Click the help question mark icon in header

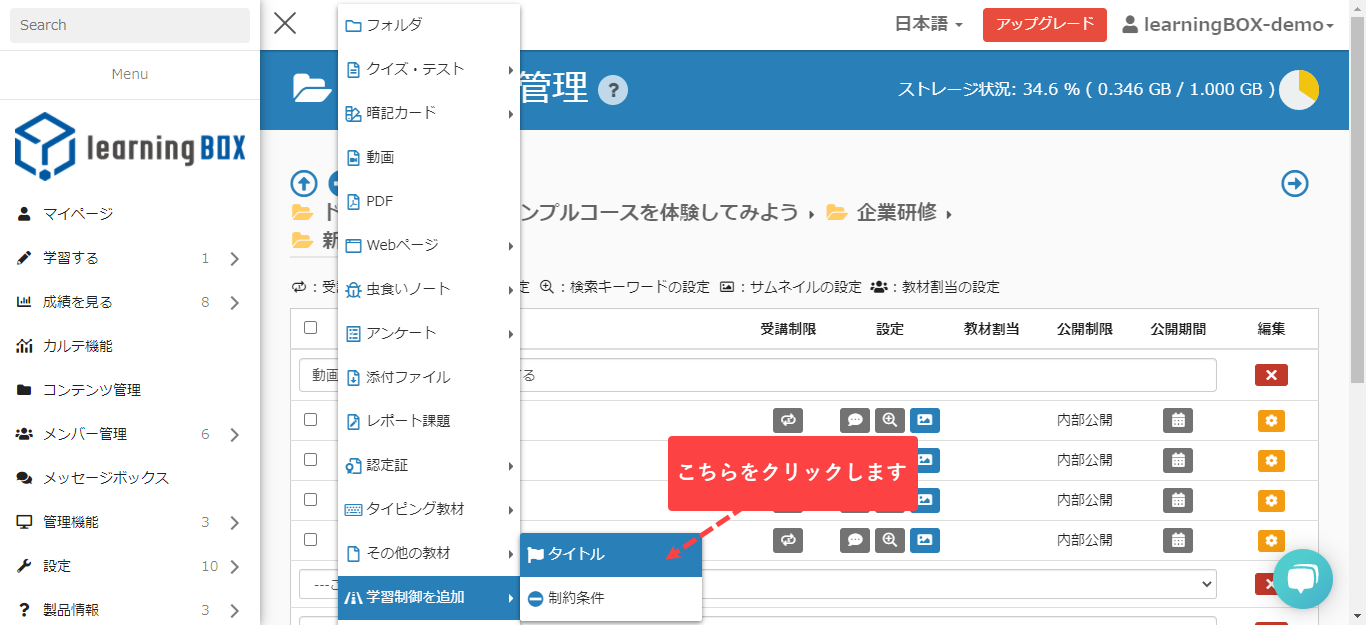tap(613, 90)
